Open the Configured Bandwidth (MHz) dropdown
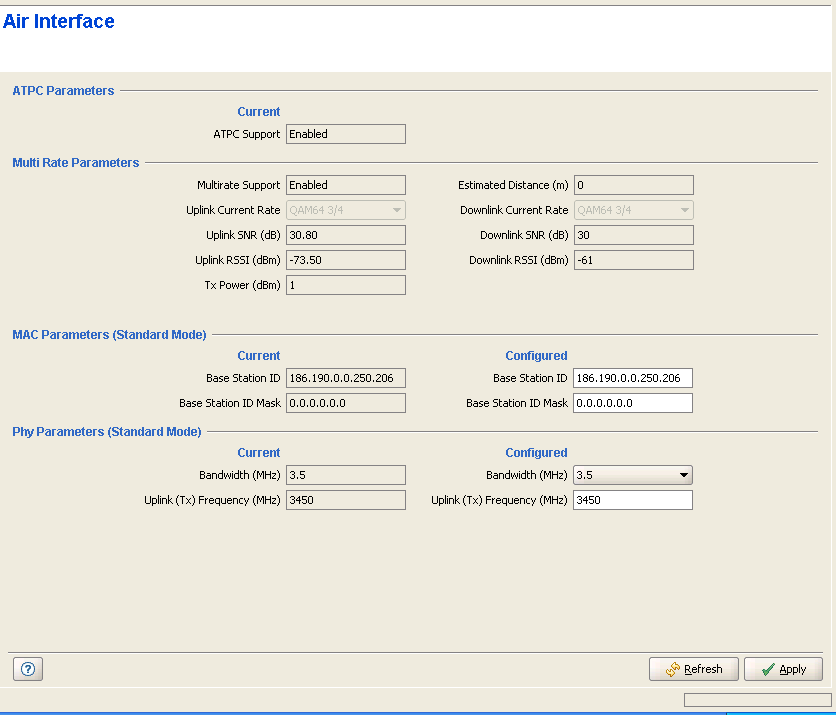Screen dimensions: 836x715 (x=683, y=475)
